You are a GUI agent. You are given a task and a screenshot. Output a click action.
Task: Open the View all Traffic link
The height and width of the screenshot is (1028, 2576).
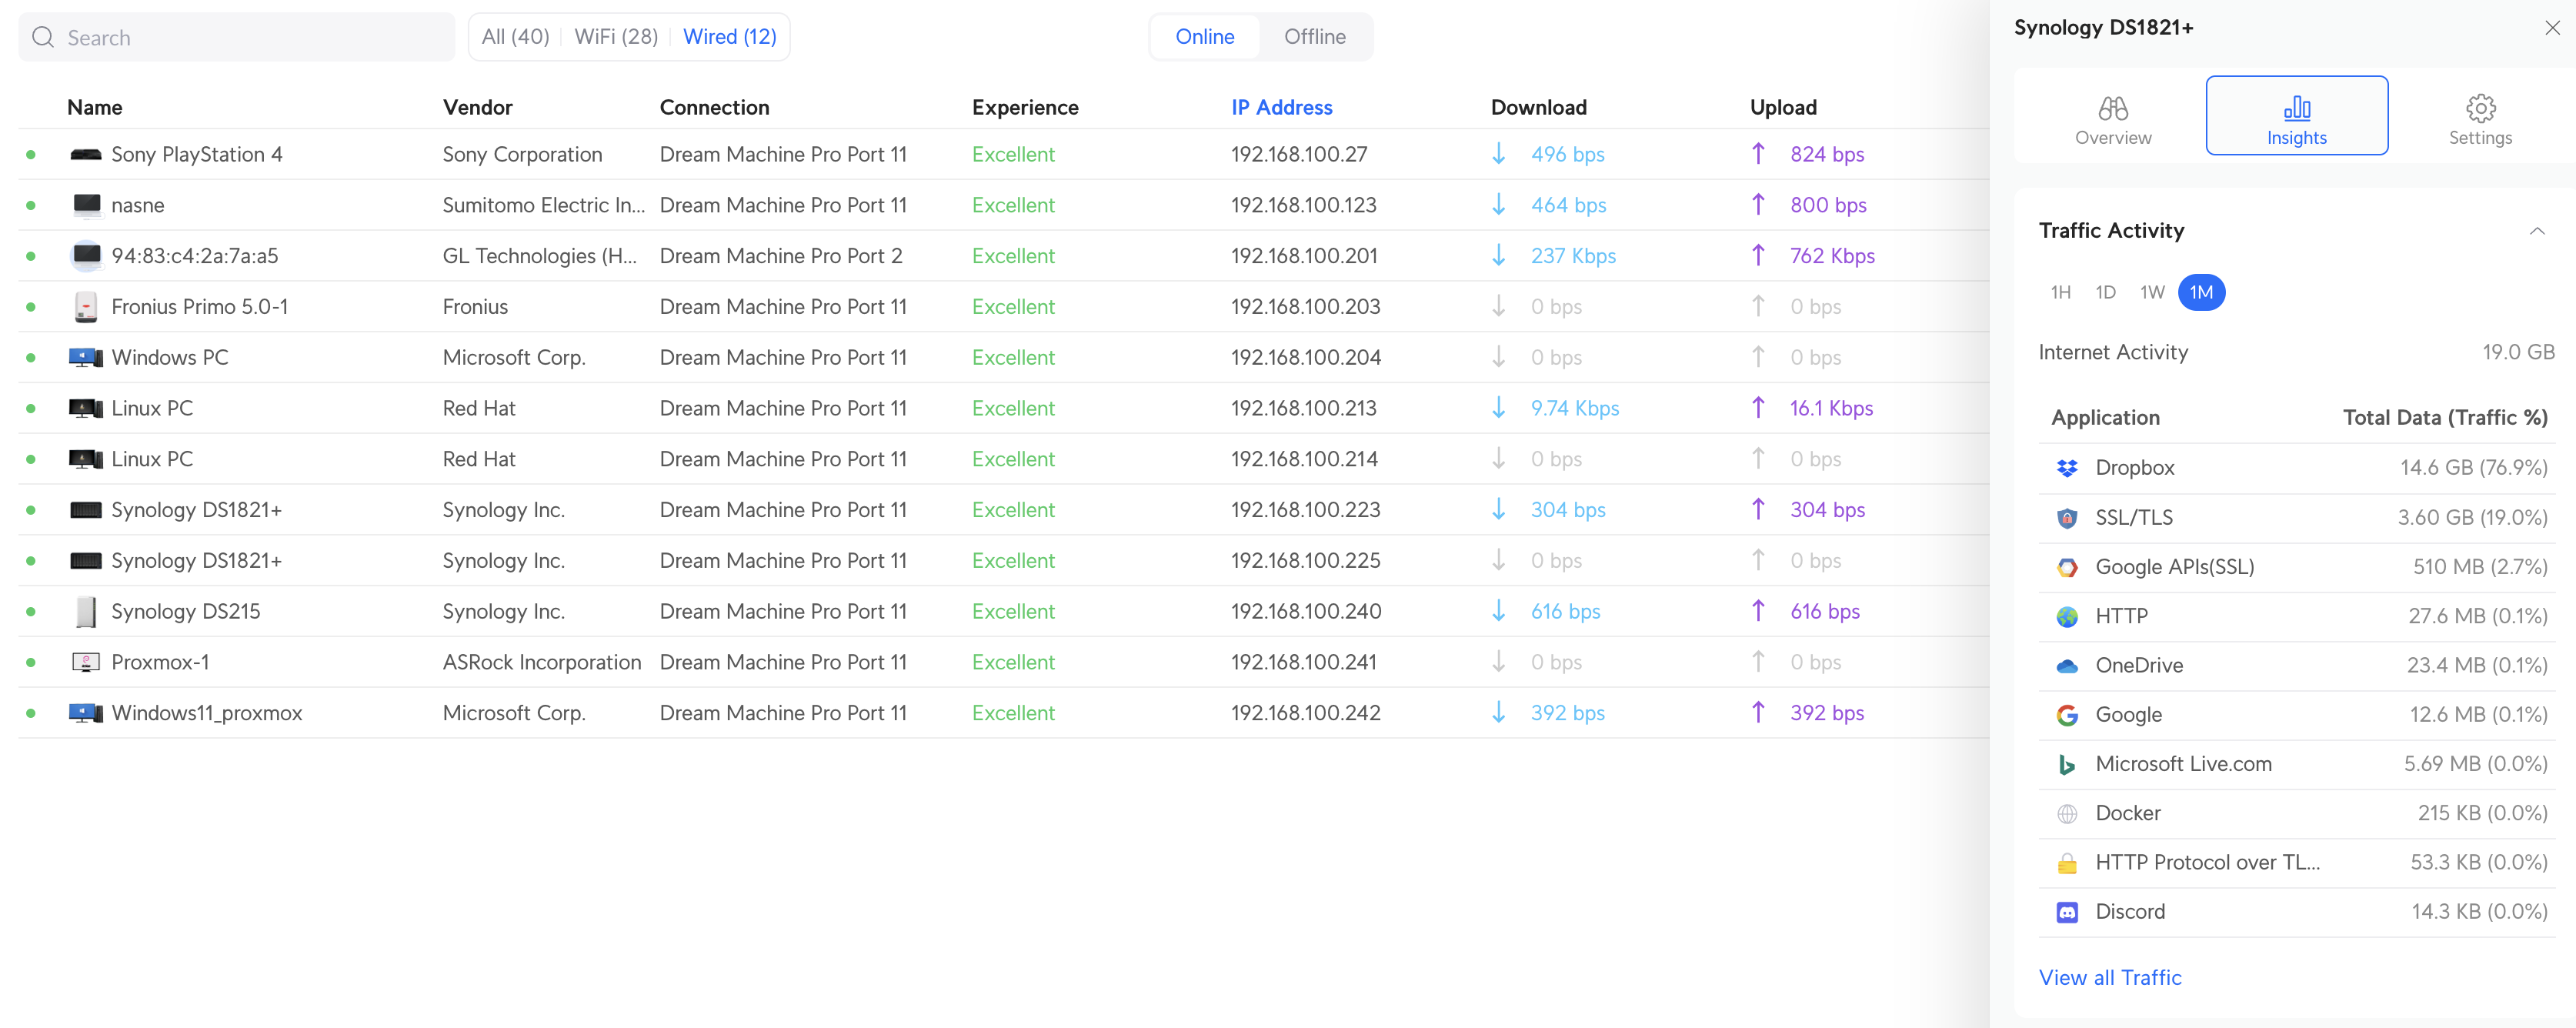(2109, 977)
